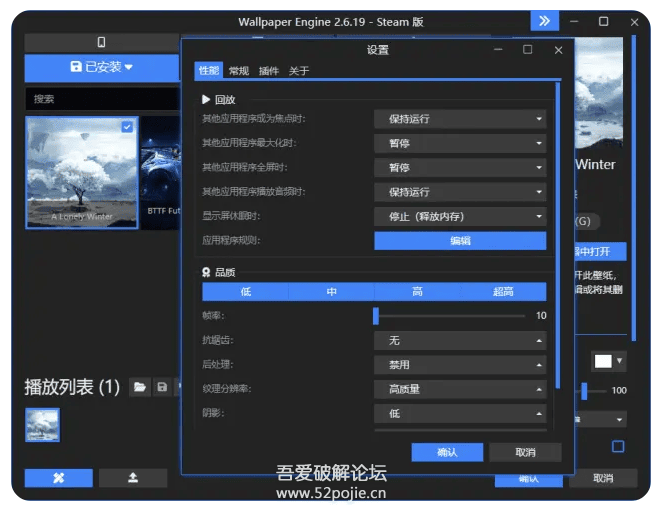This screenshot has height=510, width=665.
Task: Open the right panel bottom dropdown
Action: coord(600,420)
